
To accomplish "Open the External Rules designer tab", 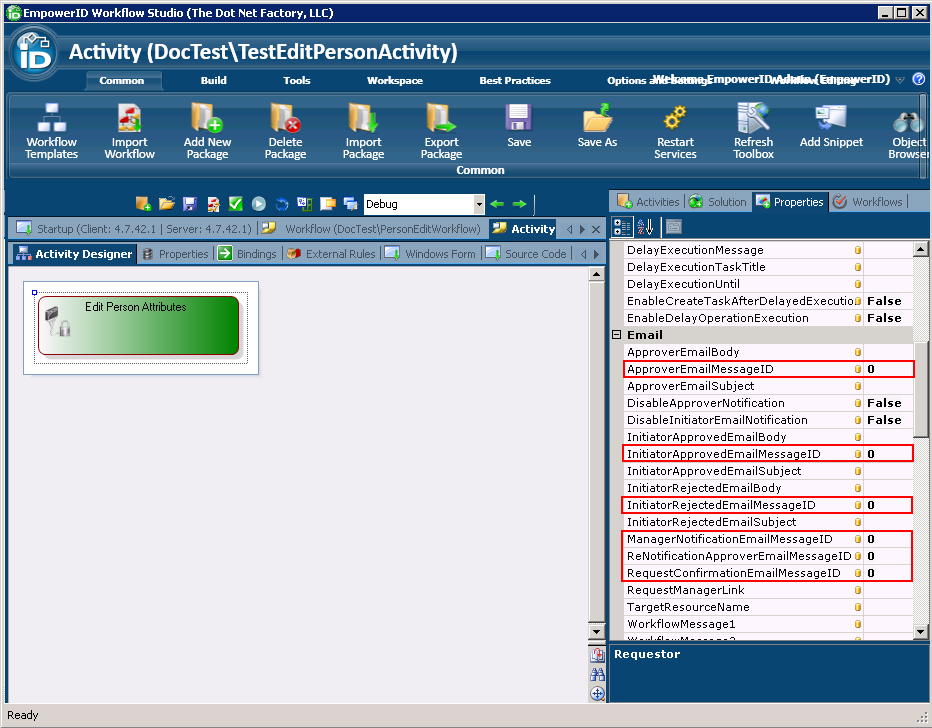I will click(332, 254).
